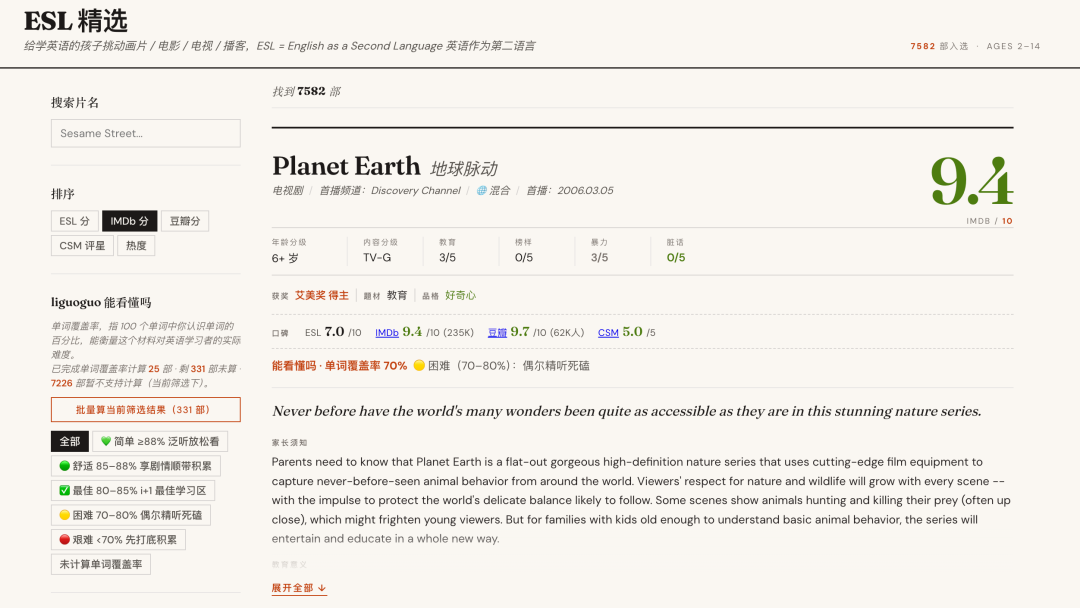Focus the 搜索片名 search field
Viewport: 1080px width, 608px height.
tap(145, 134)
